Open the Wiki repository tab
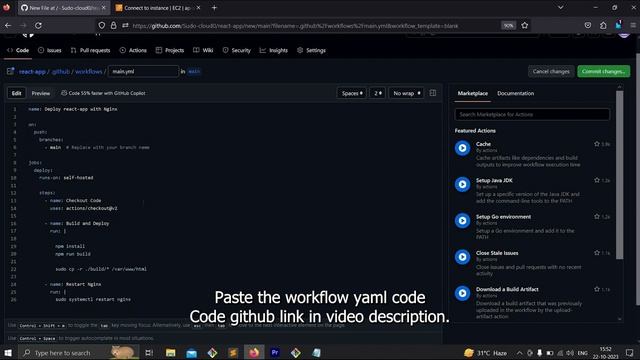The width and height of the screenshot is (640, 360). pos(203,50)
